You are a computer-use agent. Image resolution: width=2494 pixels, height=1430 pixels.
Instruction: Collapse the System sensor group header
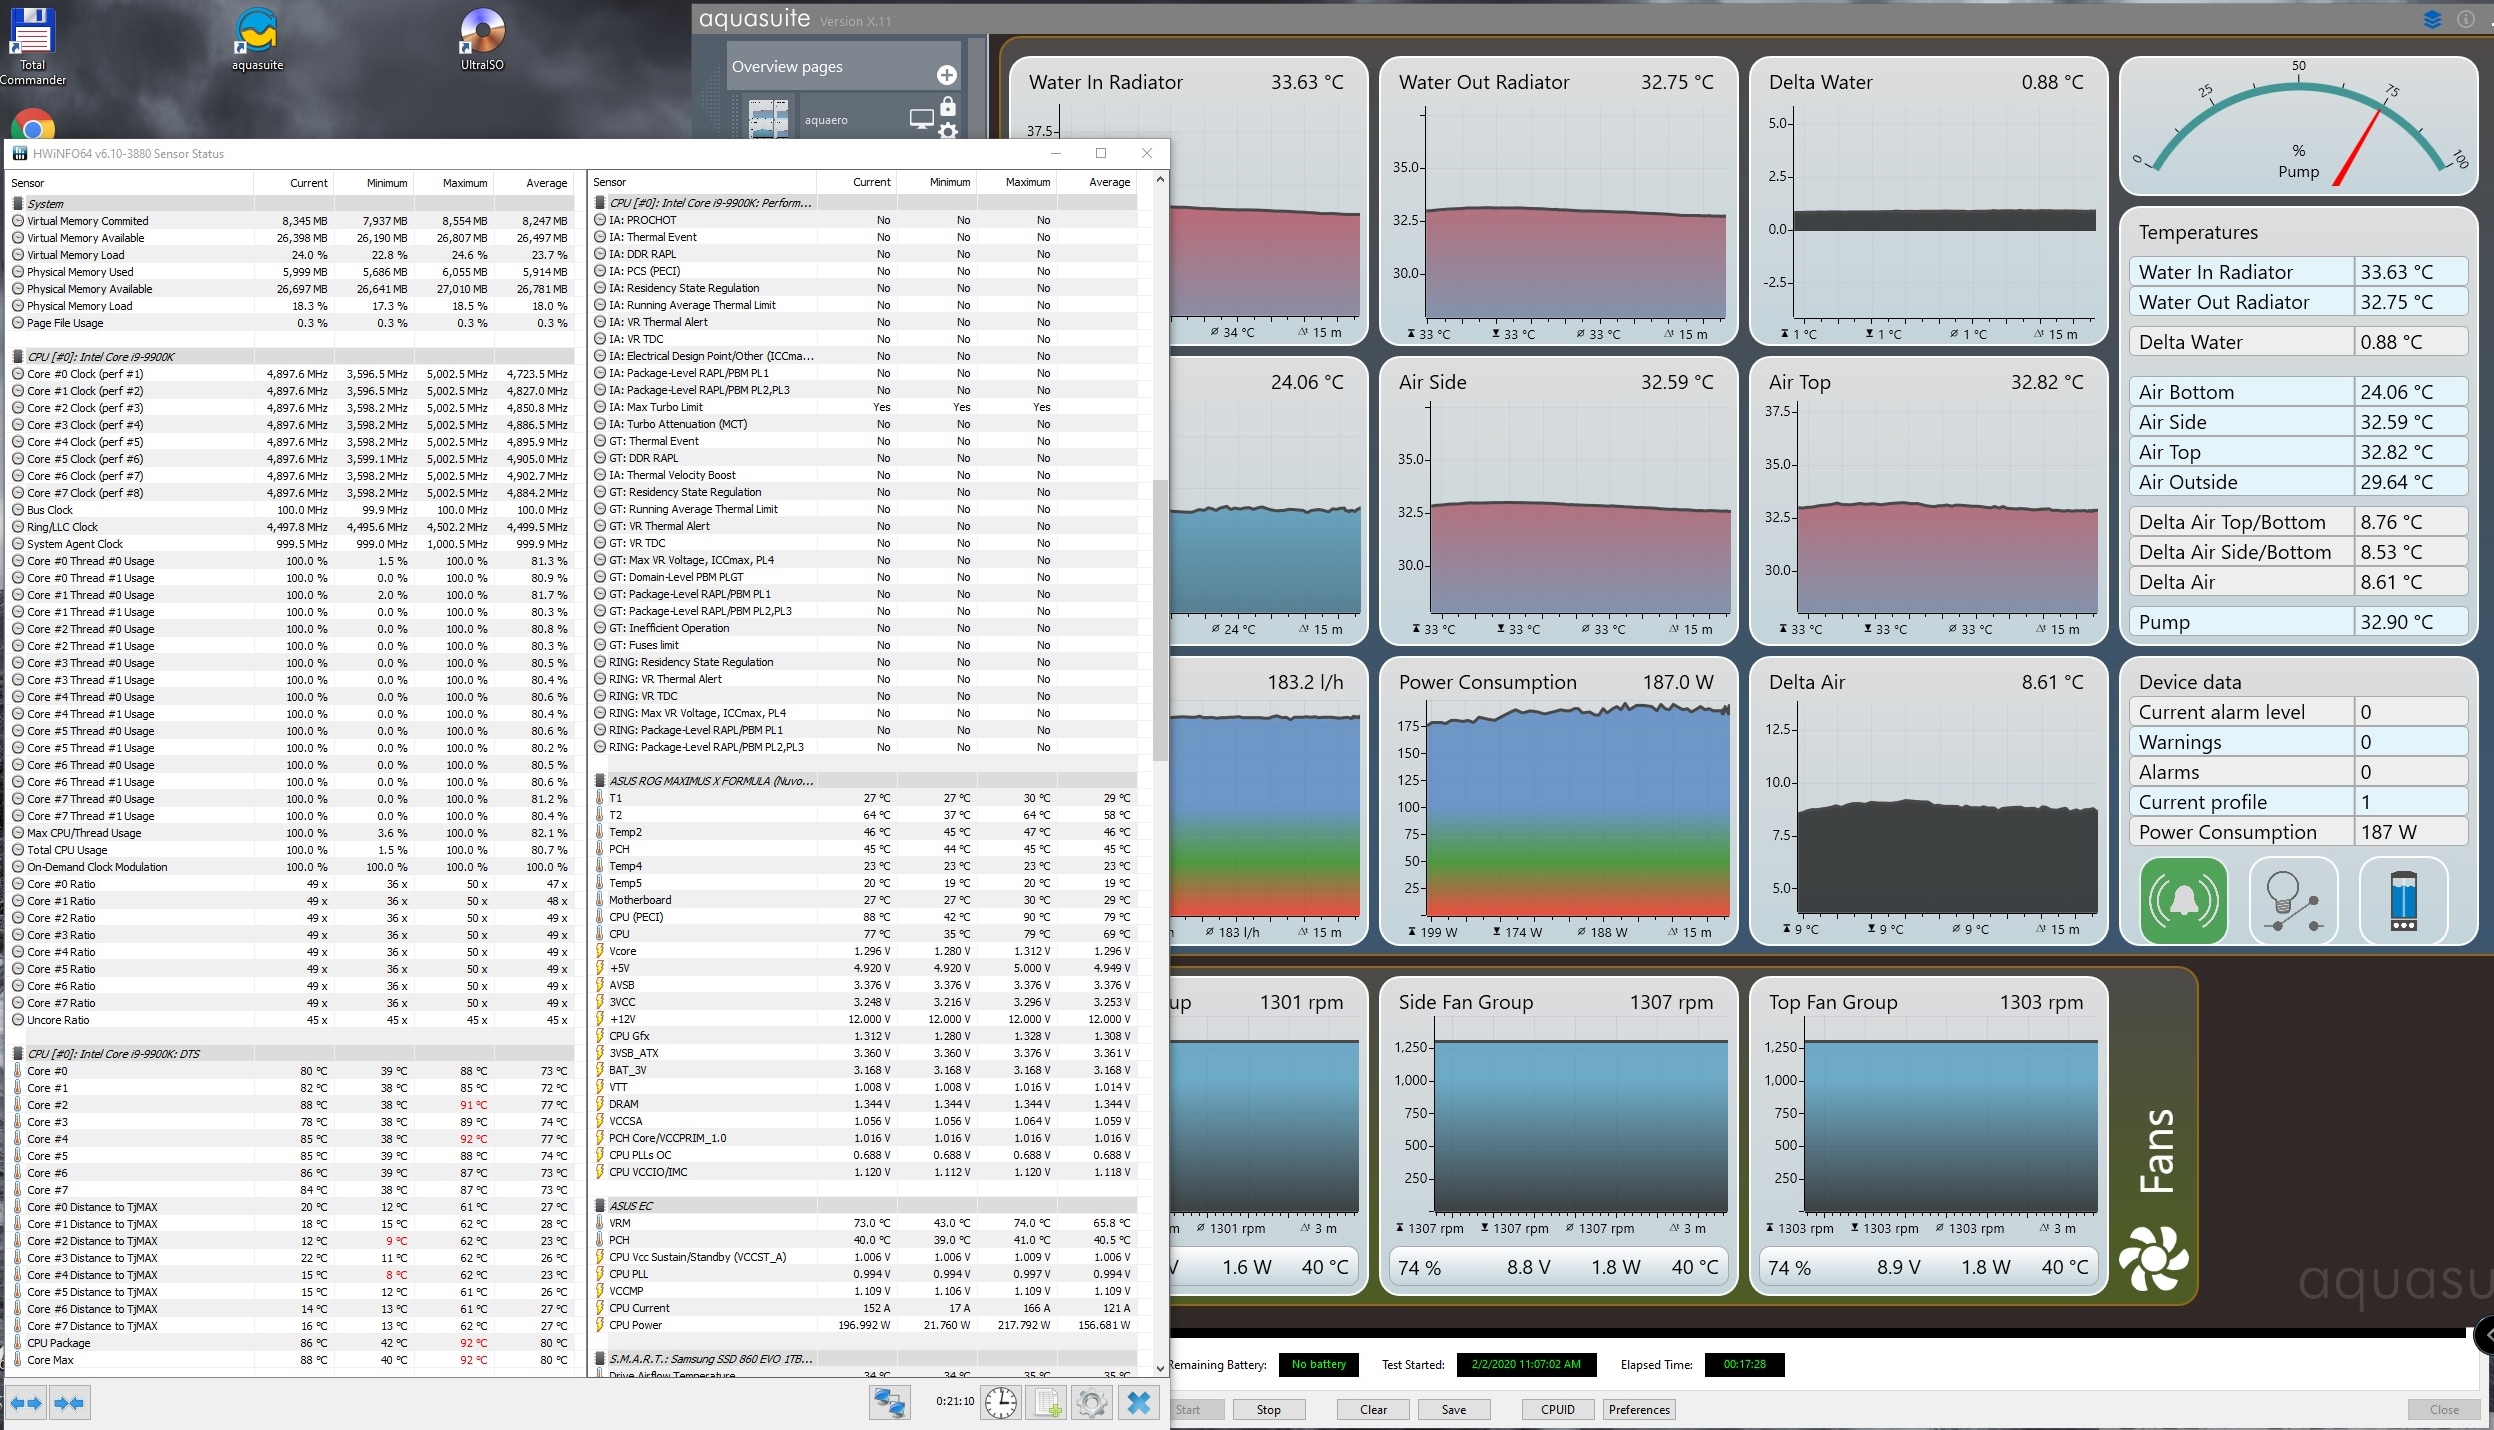click(x=45, y=204)
